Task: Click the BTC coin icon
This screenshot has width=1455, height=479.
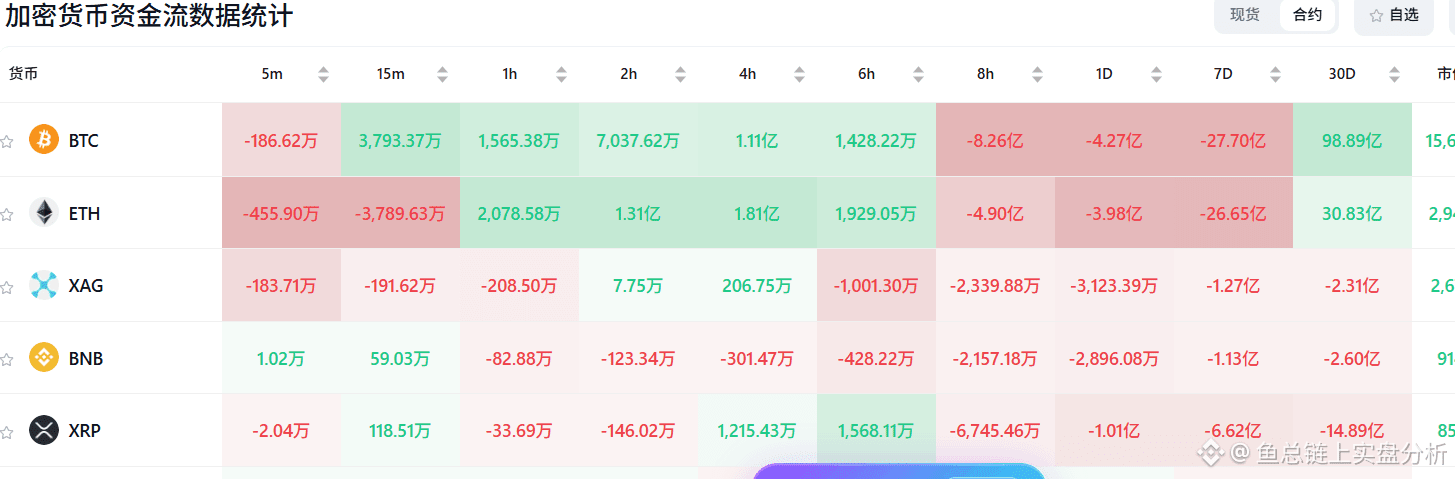Action: click(44, 141)
